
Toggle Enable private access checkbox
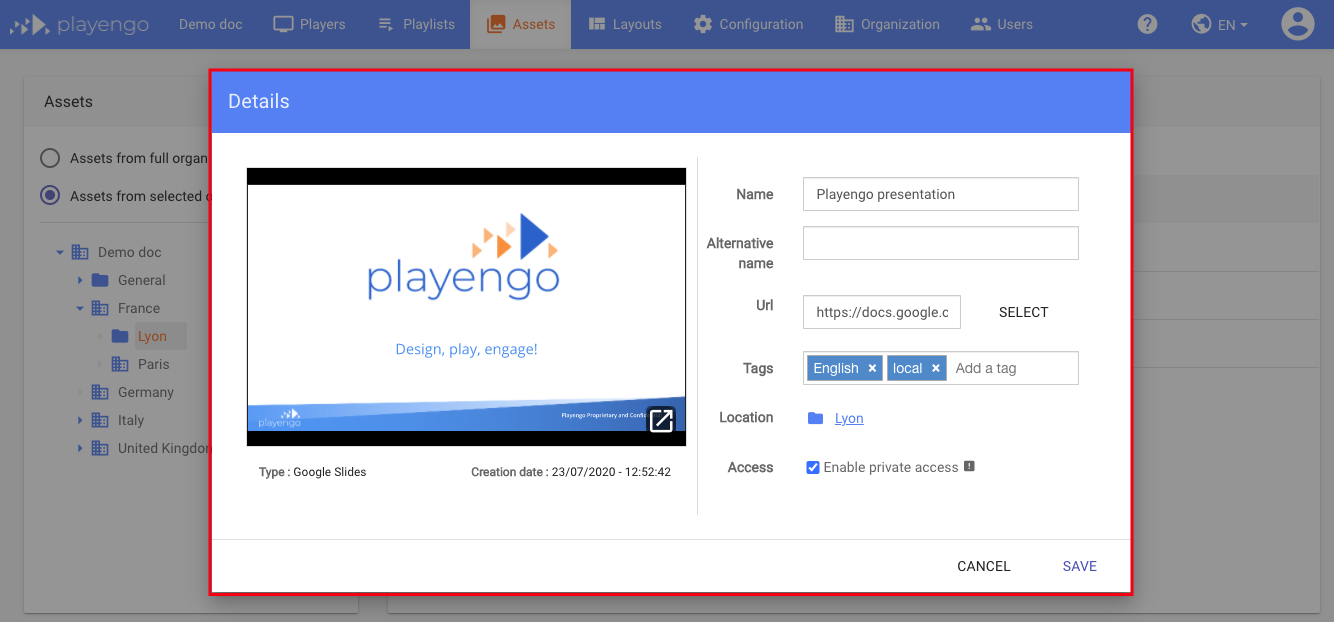click(x=813, y=467)
